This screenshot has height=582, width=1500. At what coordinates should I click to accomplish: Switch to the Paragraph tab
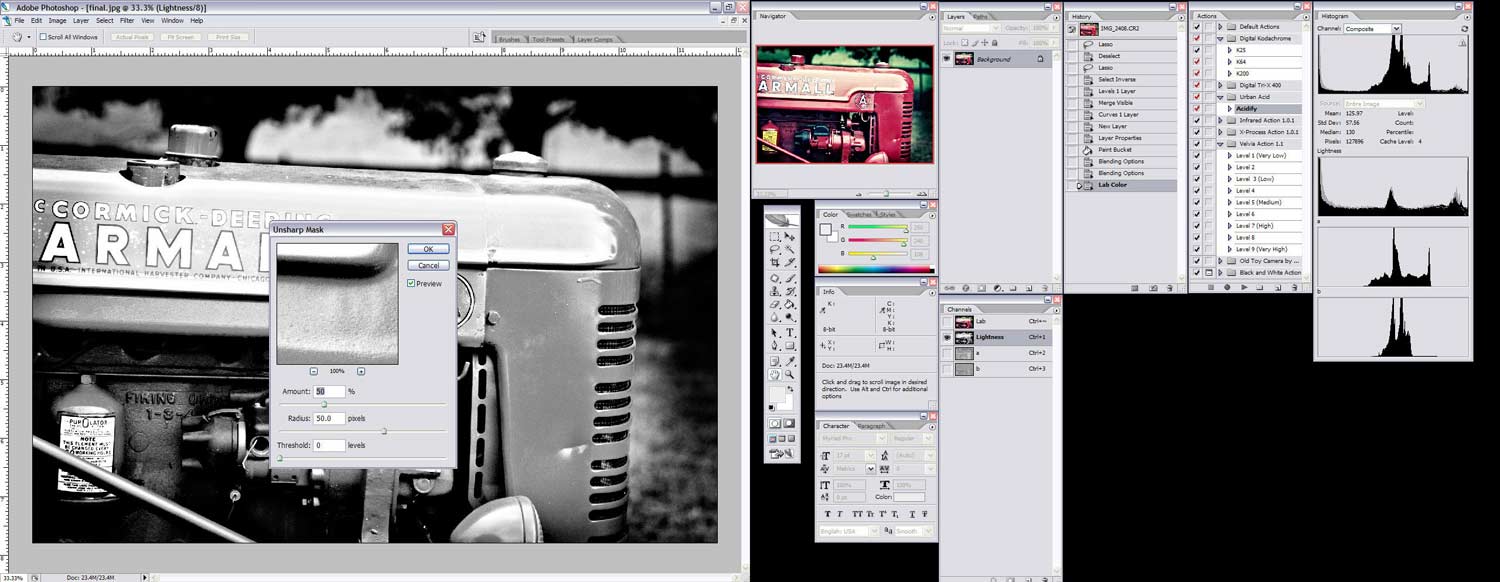pos(871,426)
